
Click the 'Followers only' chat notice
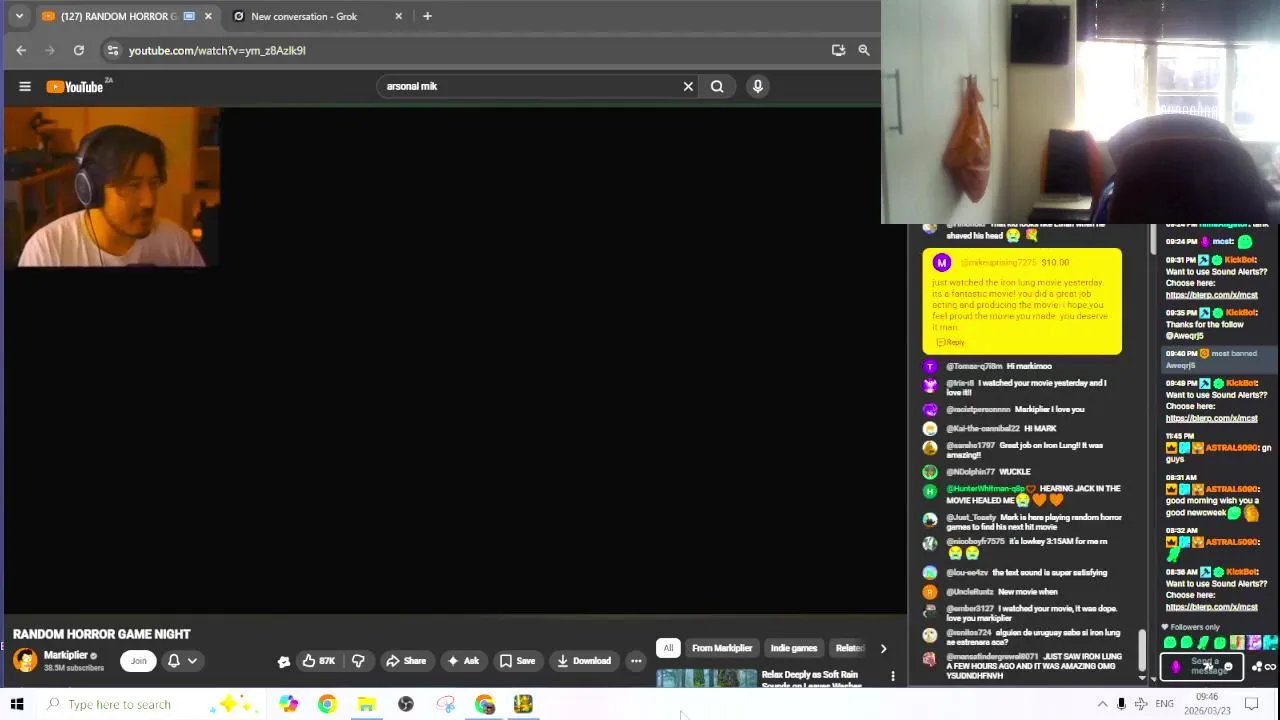[x=1189, y=627]
